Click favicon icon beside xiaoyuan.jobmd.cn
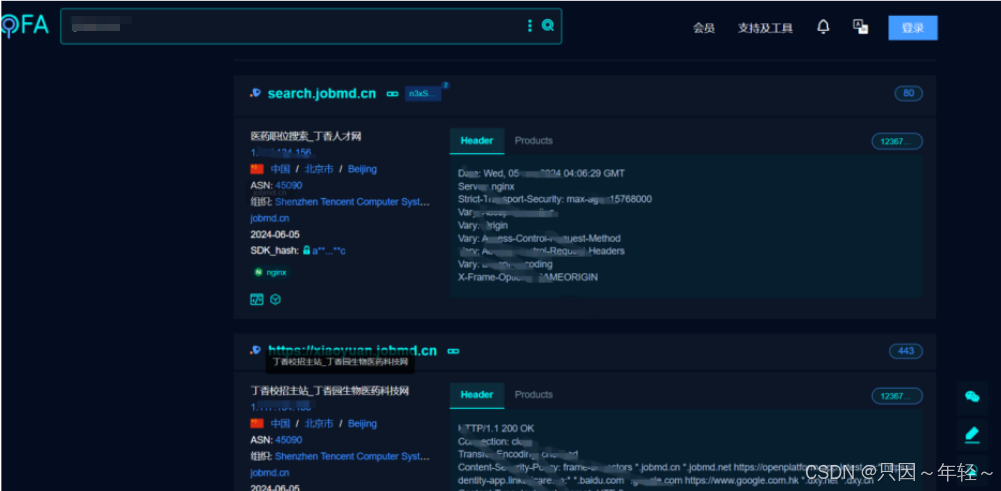Screen dimensions: 1001x491 coord(255,350)
